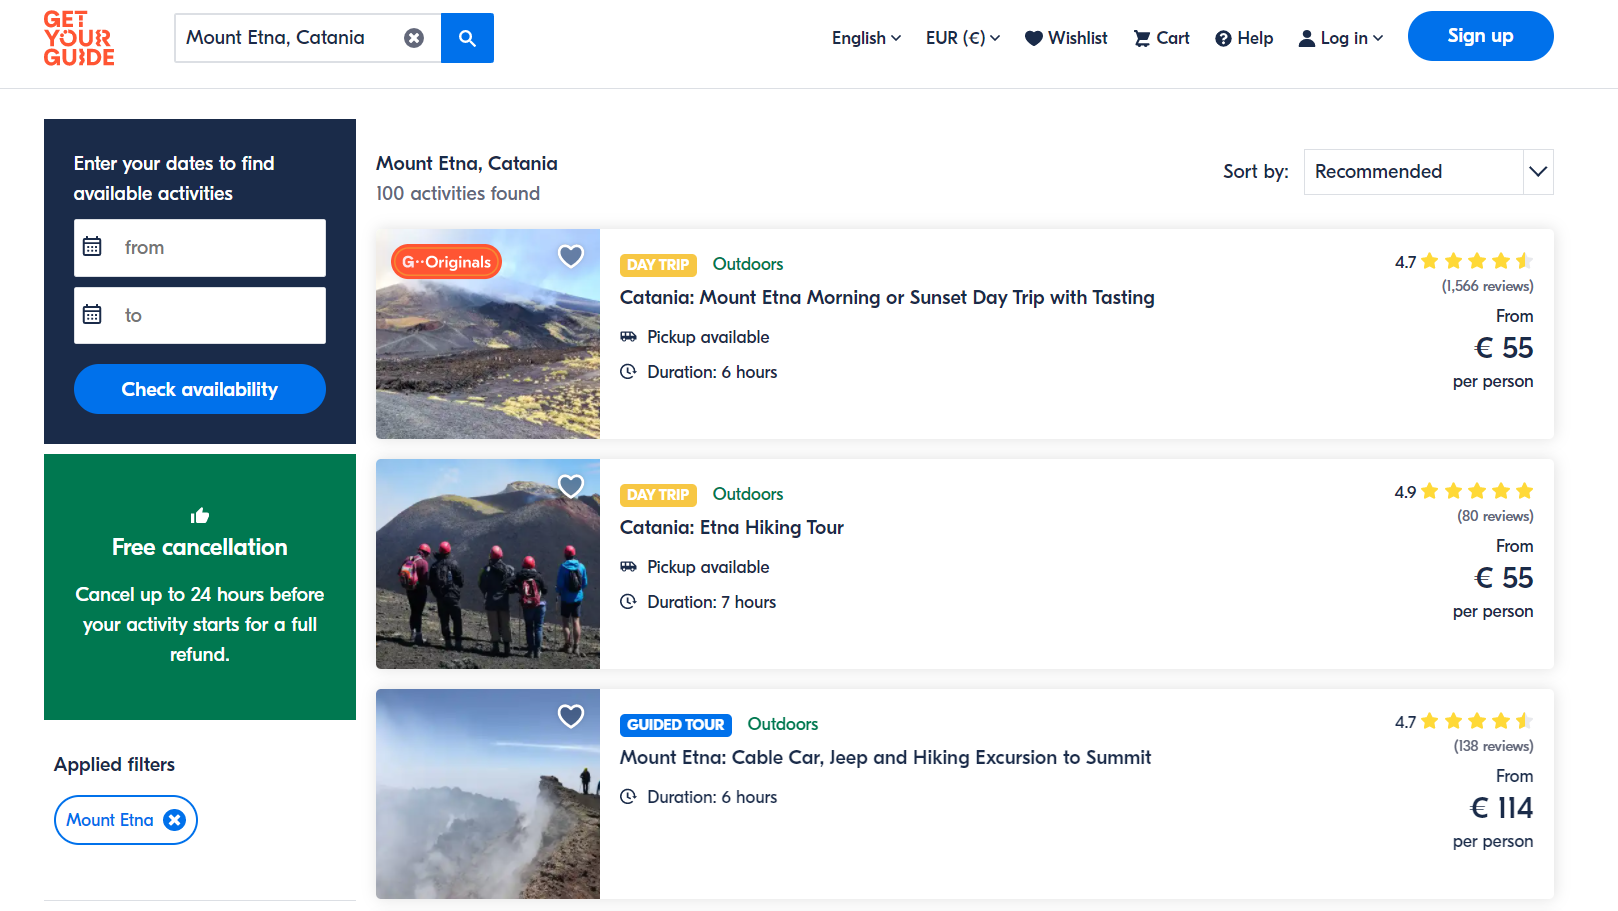This screenshot has height=911, width=1618.
Task: Save the Cable Car Jeep excursion to wishlist
Action: click(570, 716)
